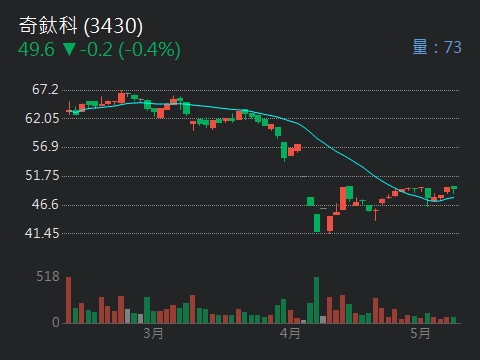Click the tallest green volume bar in April
This screenshot has width=480, height=360.
click(316, 300)
